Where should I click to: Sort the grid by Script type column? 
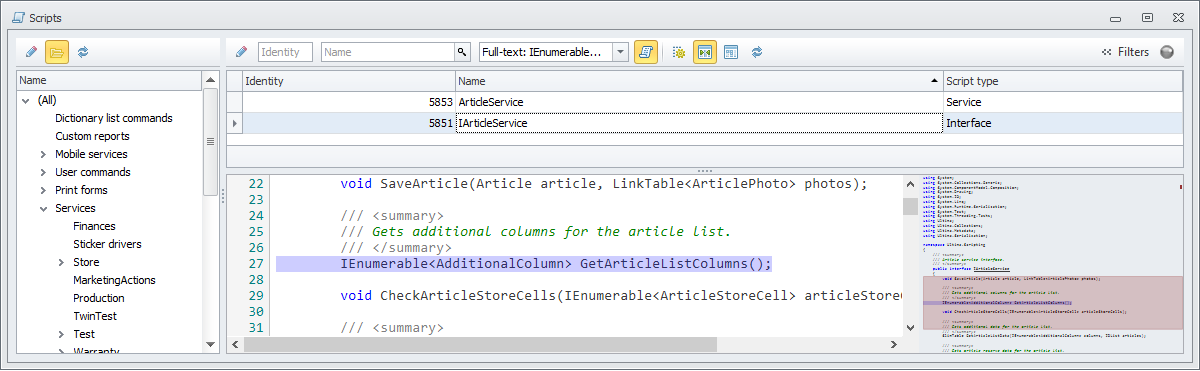1062,81
